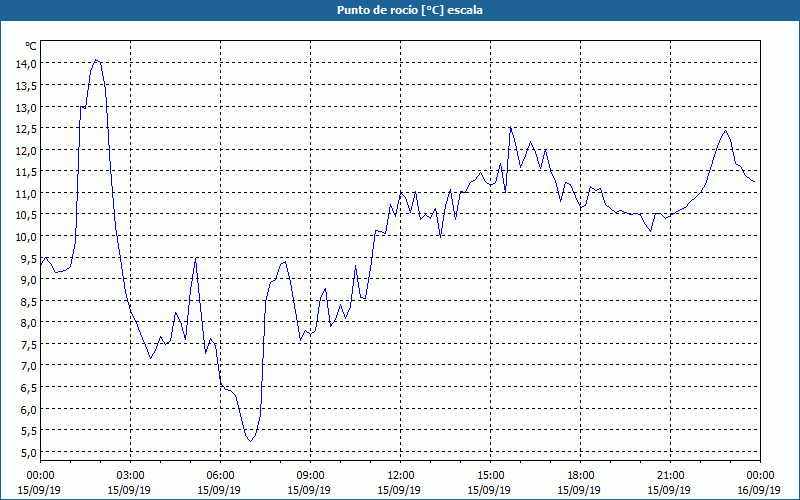This screenshot has width=800, height=500.
Task: Pick the 09:00 time axis label
Action: click(310, 476)
